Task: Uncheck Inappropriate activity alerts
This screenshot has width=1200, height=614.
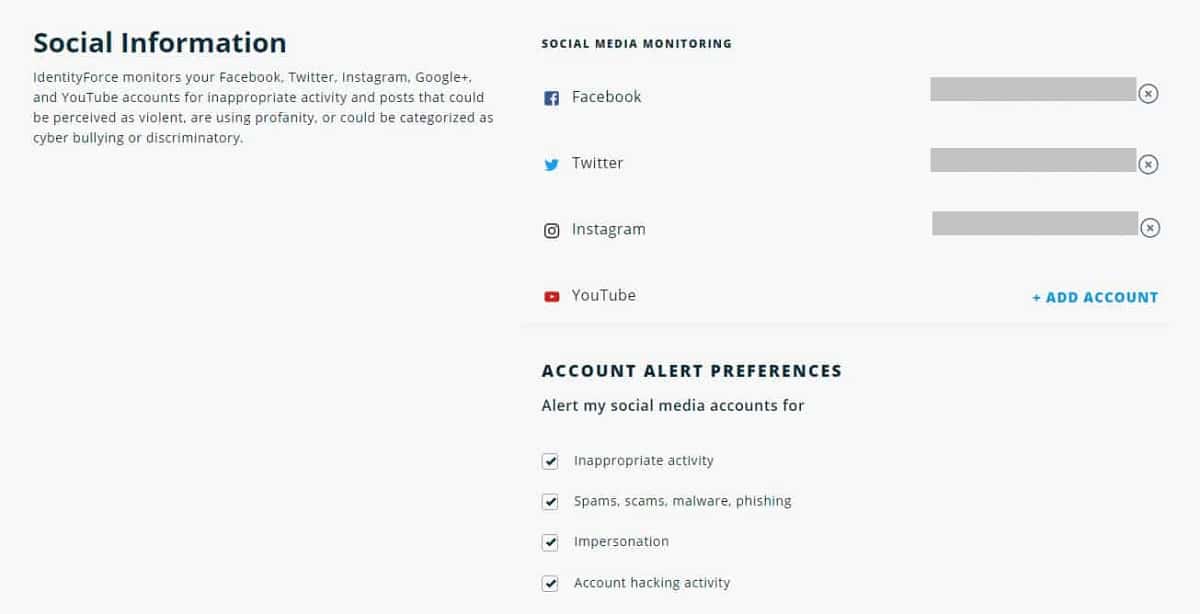Action: [550, 461]
